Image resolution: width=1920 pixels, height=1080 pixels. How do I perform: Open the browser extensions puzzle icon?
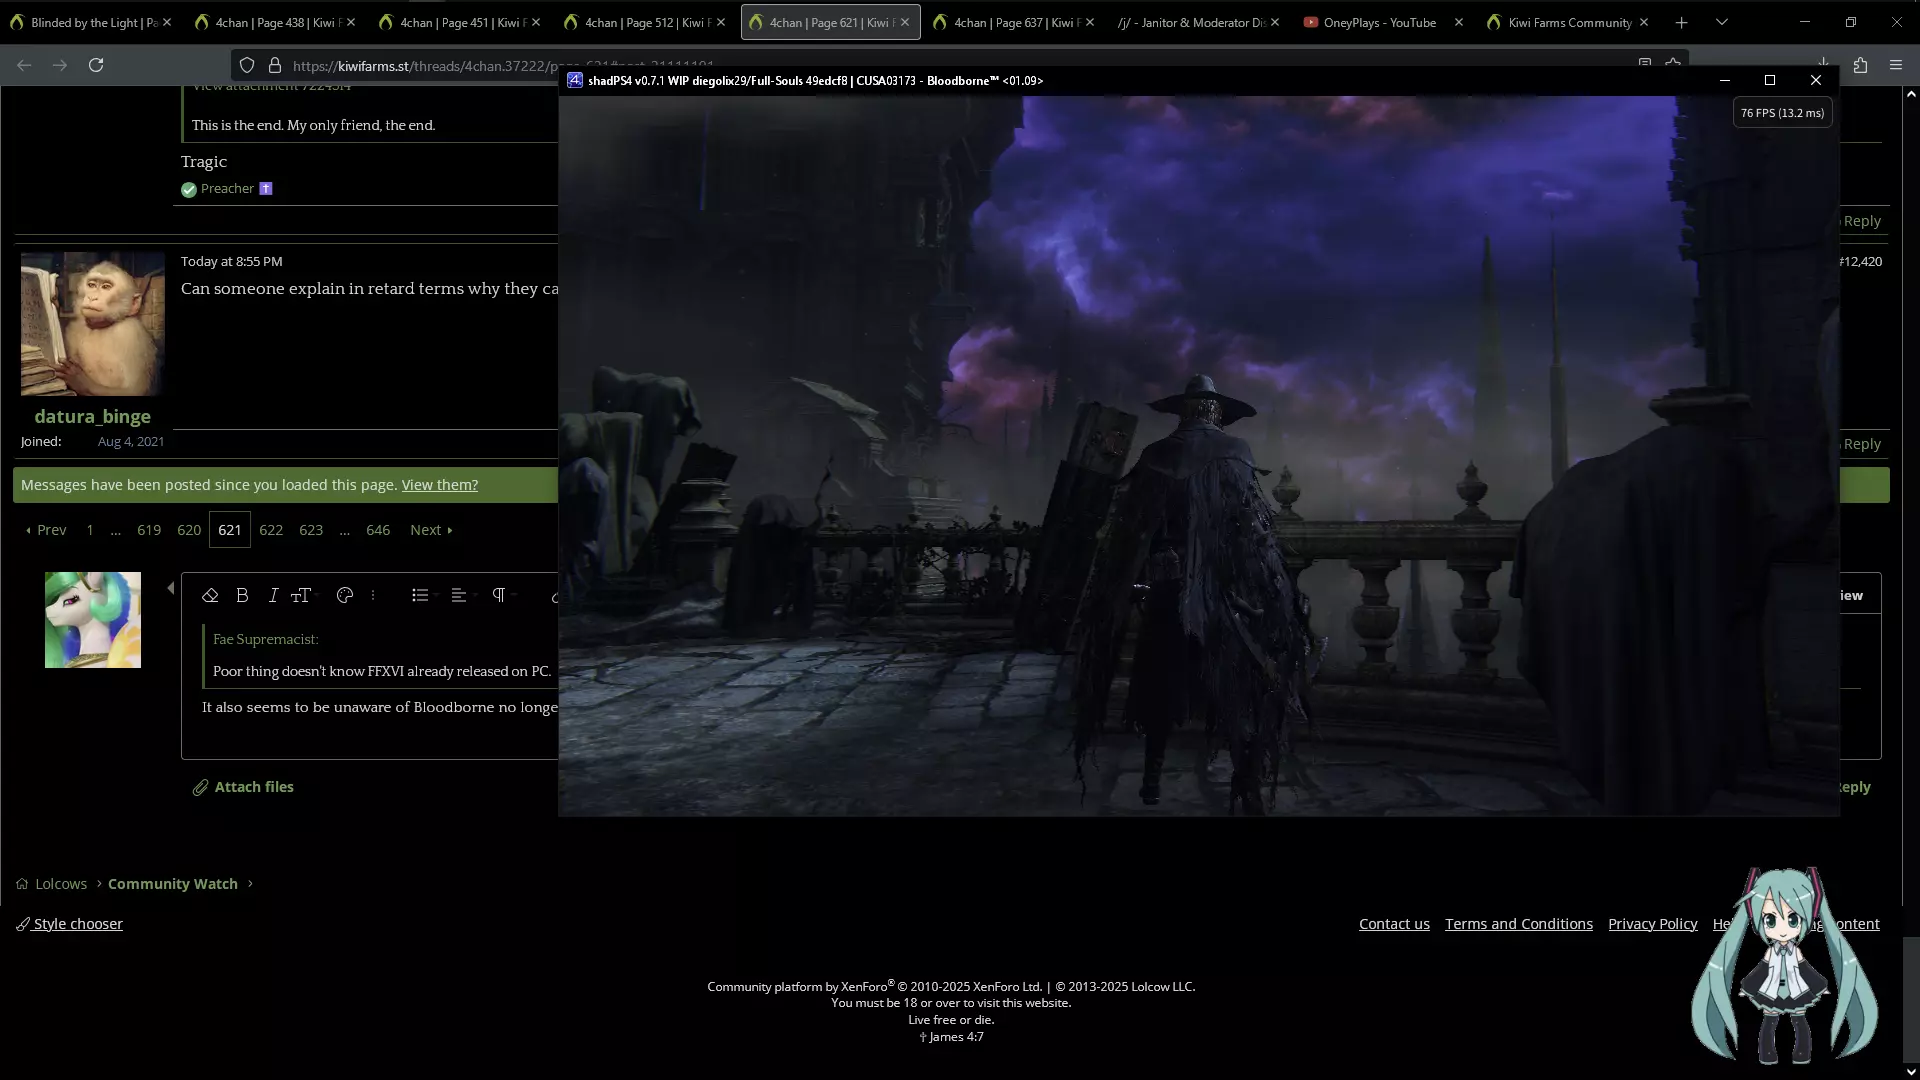(x=1860, y=65)
